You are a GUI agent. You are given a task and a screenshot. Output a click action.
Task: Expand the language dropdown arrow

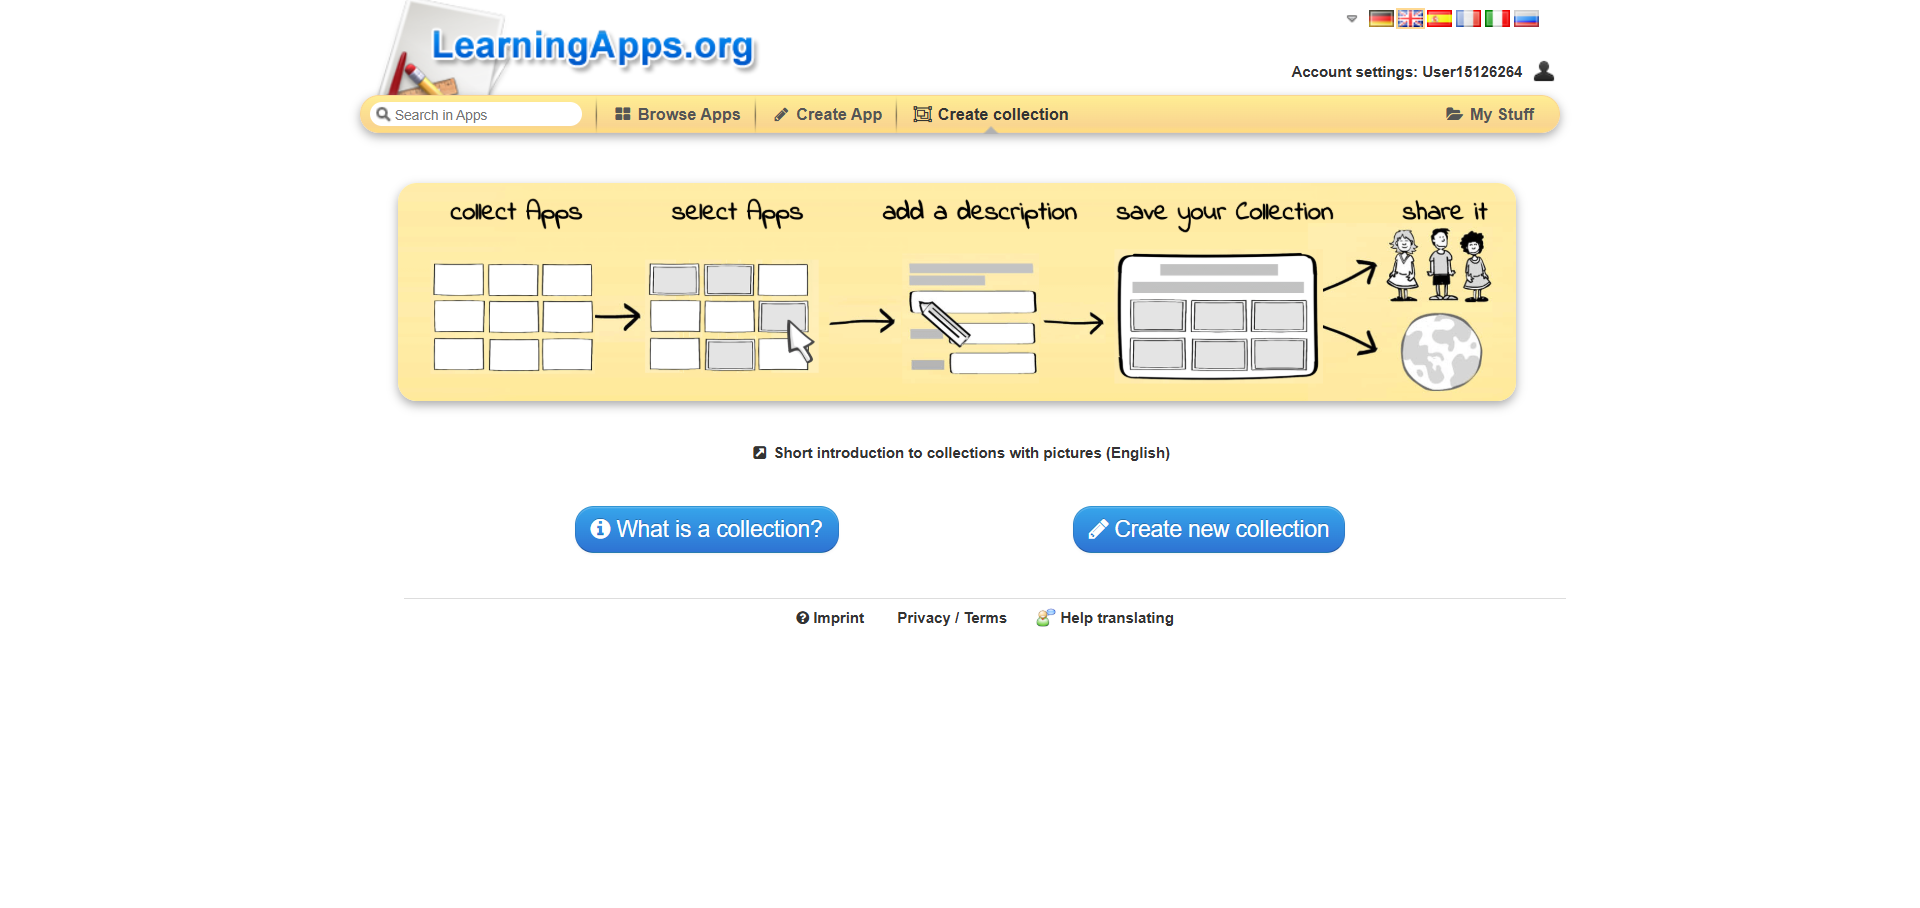1352,19
